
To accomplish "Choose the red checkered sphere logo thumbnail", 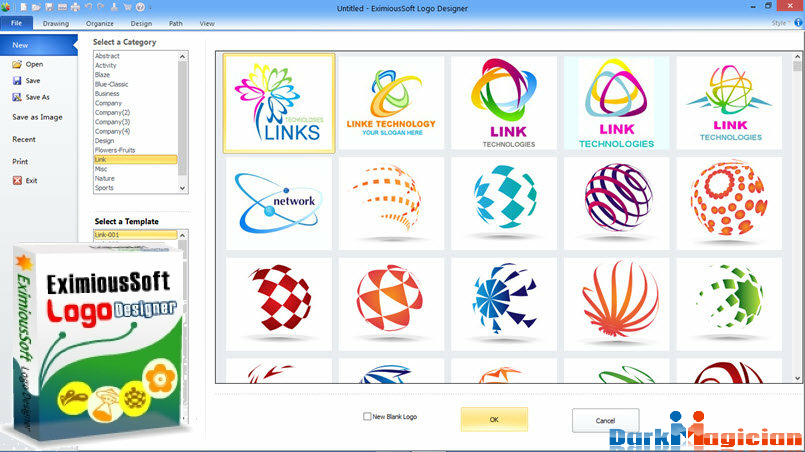I will 279,304.
